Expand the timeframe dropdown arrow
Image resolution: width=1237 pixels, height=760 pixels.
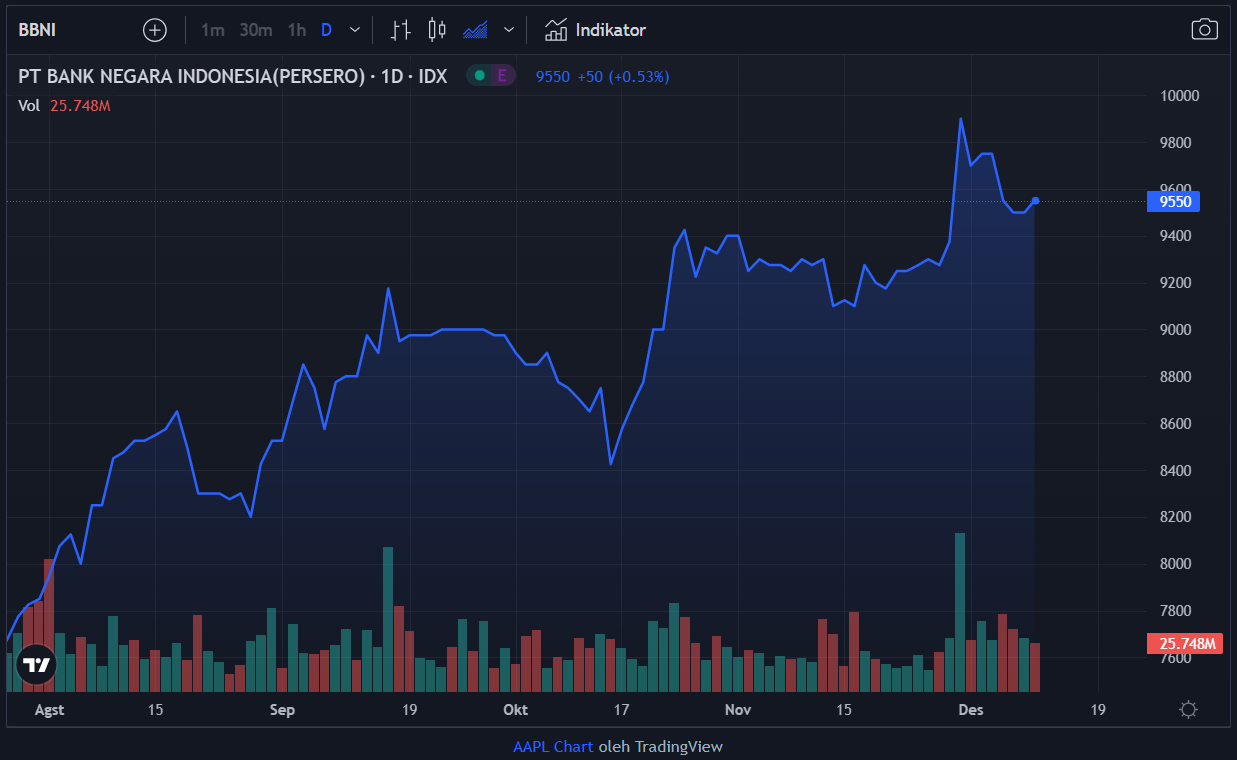pos(355,30)
